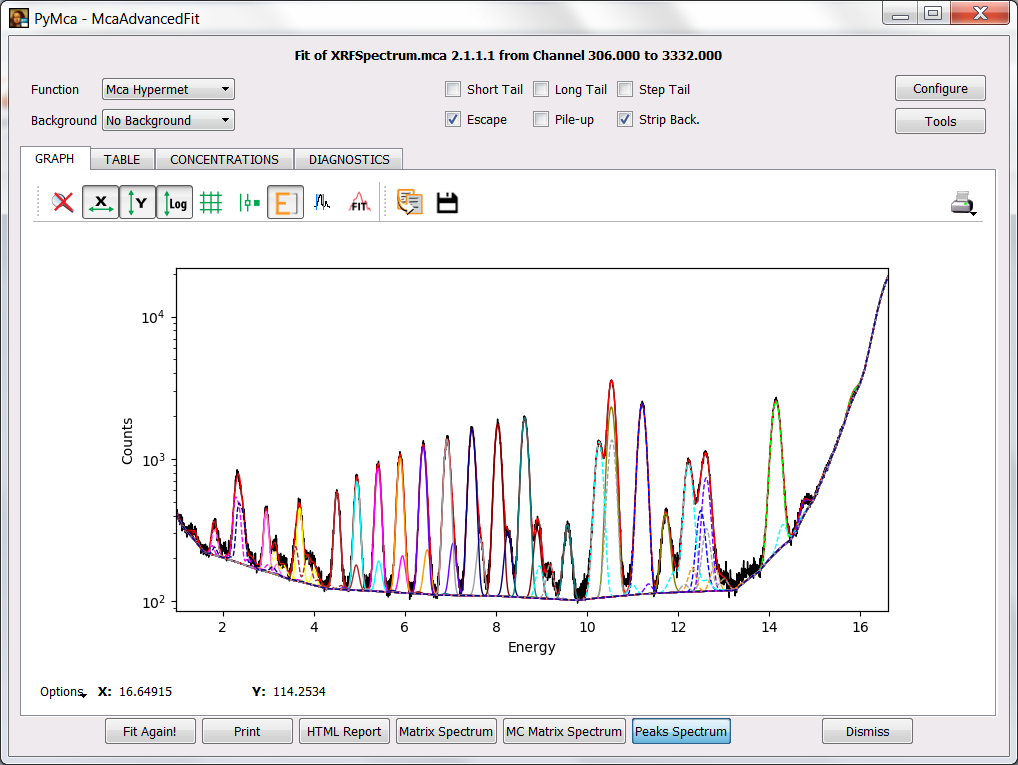This screenshot has height=765, width=1018.
Task: Disable the Escape checkbox
Action: 453,119
